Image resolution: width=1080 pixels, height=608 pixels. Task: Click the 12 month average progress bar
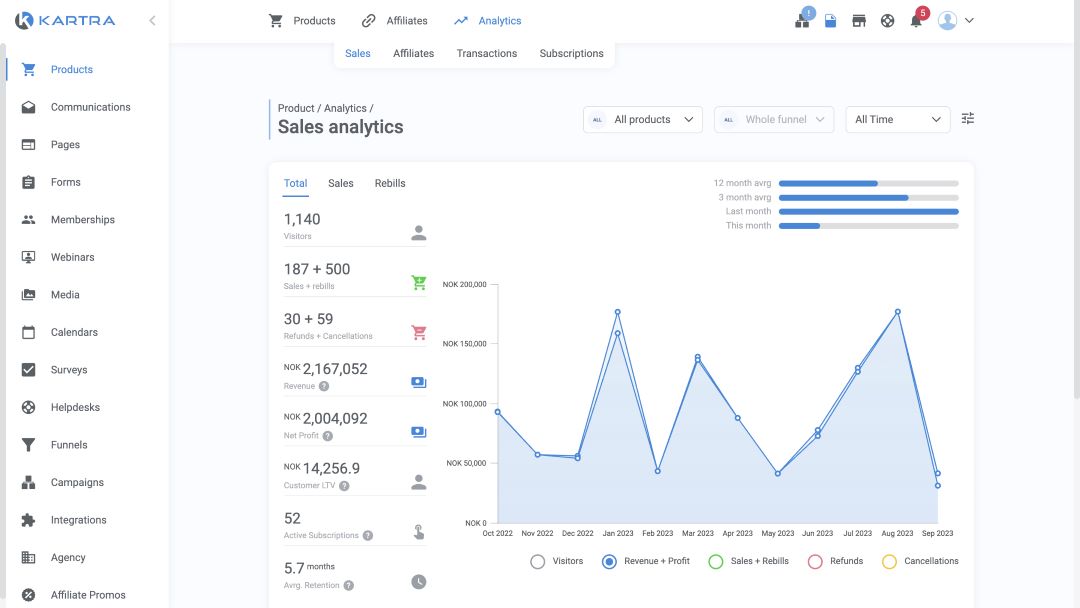coord(868,183)
